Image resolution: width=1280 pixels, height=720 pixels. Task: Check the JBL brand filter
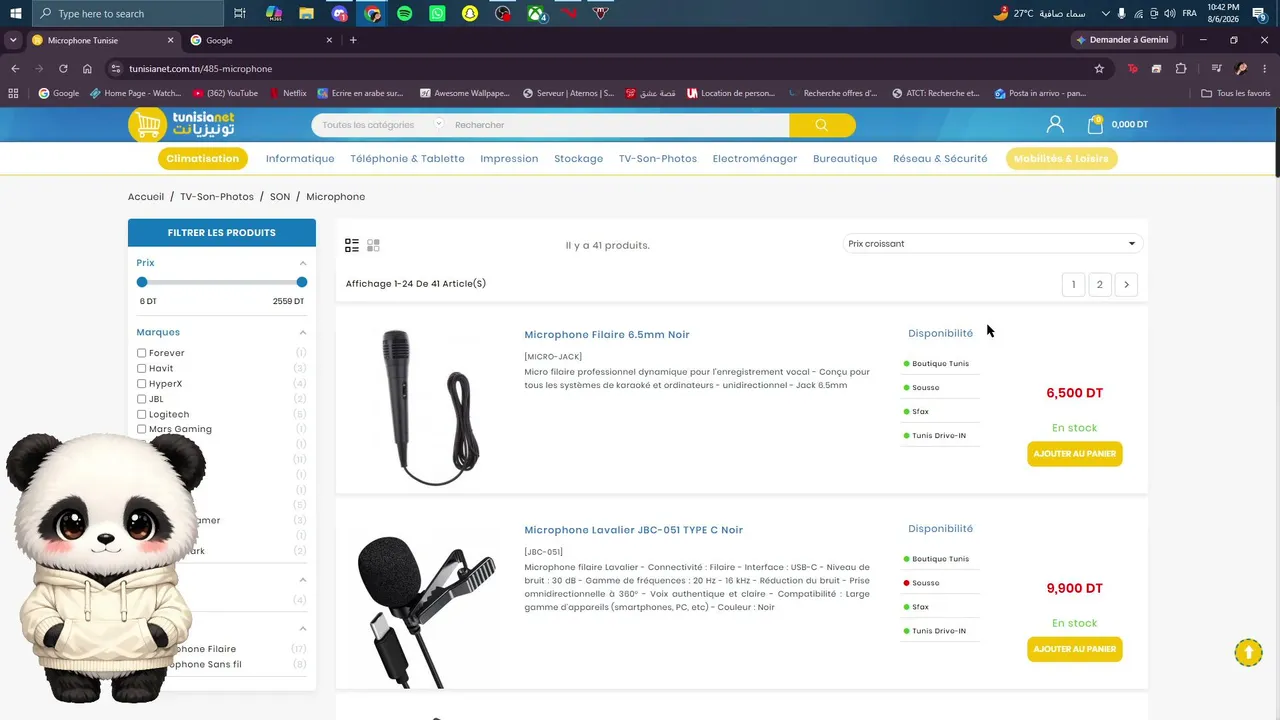coord(141,399)
